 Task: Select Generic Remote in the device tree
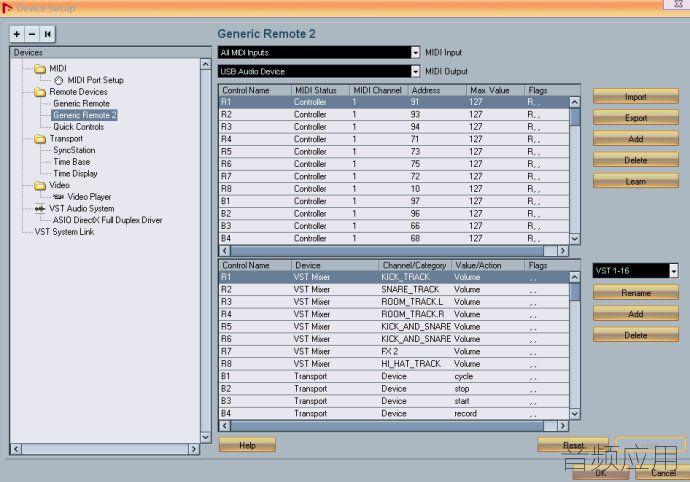tap(81, 103)
